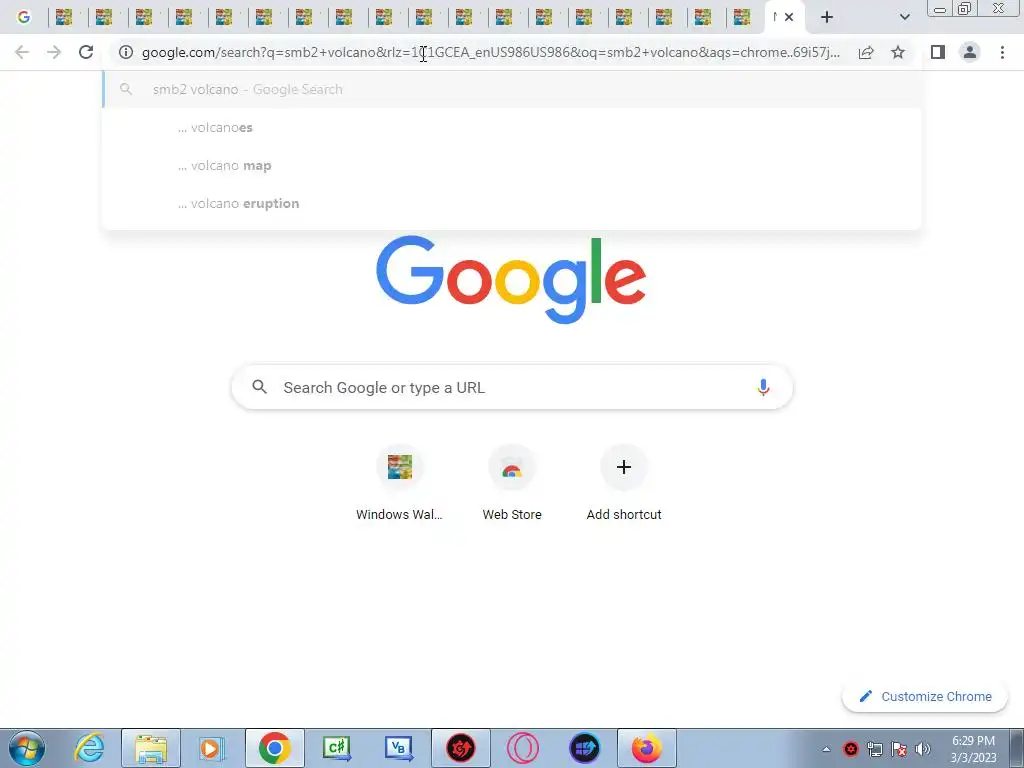Viewport: 1024px width, 768px height.
Task: Choose the '... volcano map' suggestion
Action: point(513,165)
